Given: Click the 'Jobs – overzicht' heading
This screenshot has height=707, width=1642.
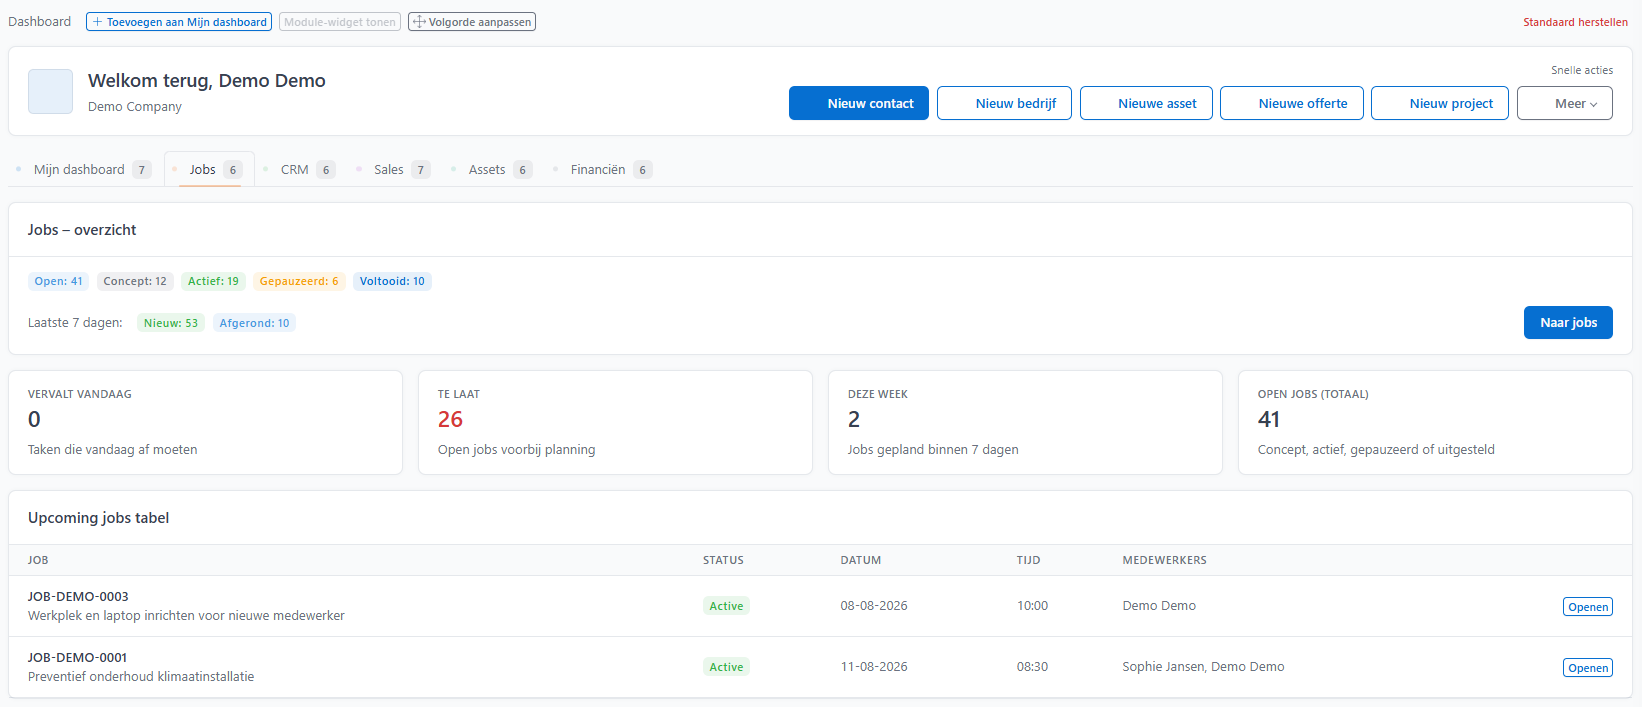Looking at the screenshot, I should (82, 230).
